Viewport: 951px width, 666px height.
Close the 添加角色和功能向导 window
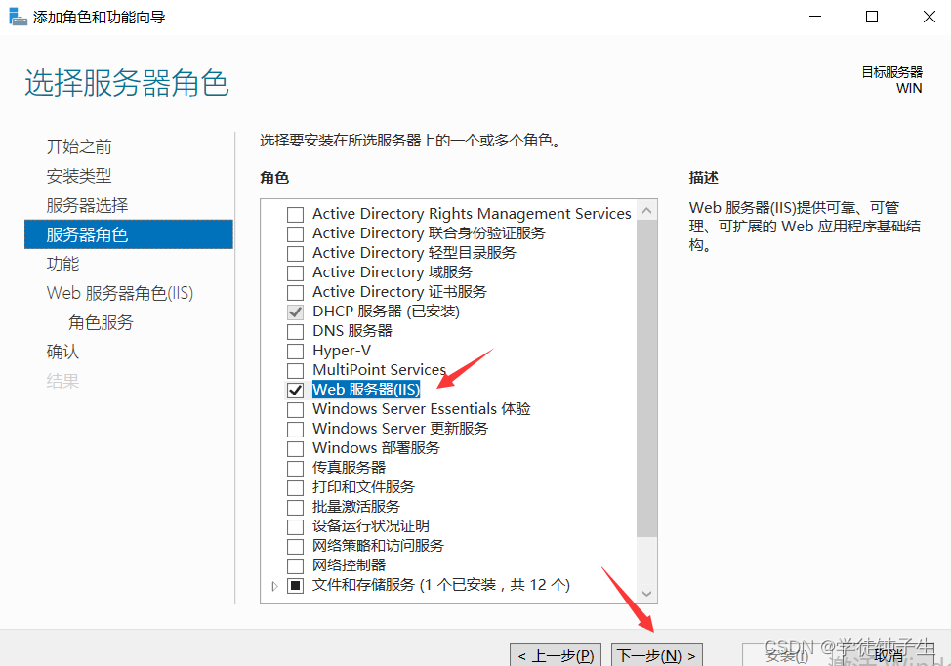coord(929,17)
